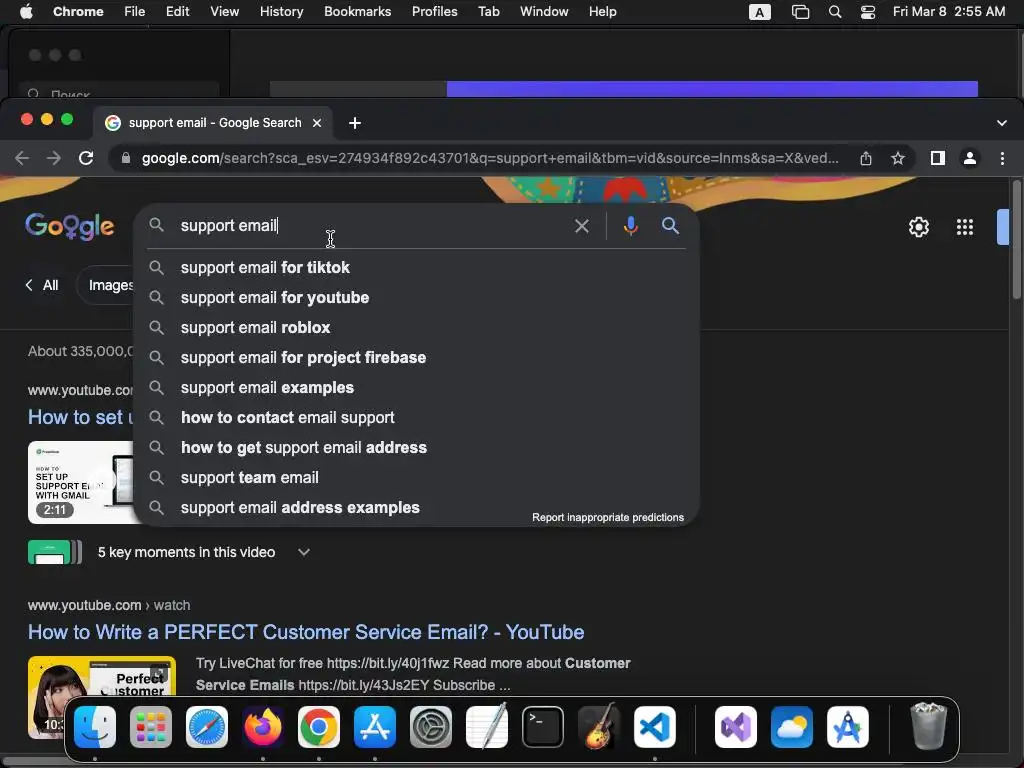Start voice search with the microphone icon
Image resolution: width=1024 pixels, height=768 pixels.
630,226
